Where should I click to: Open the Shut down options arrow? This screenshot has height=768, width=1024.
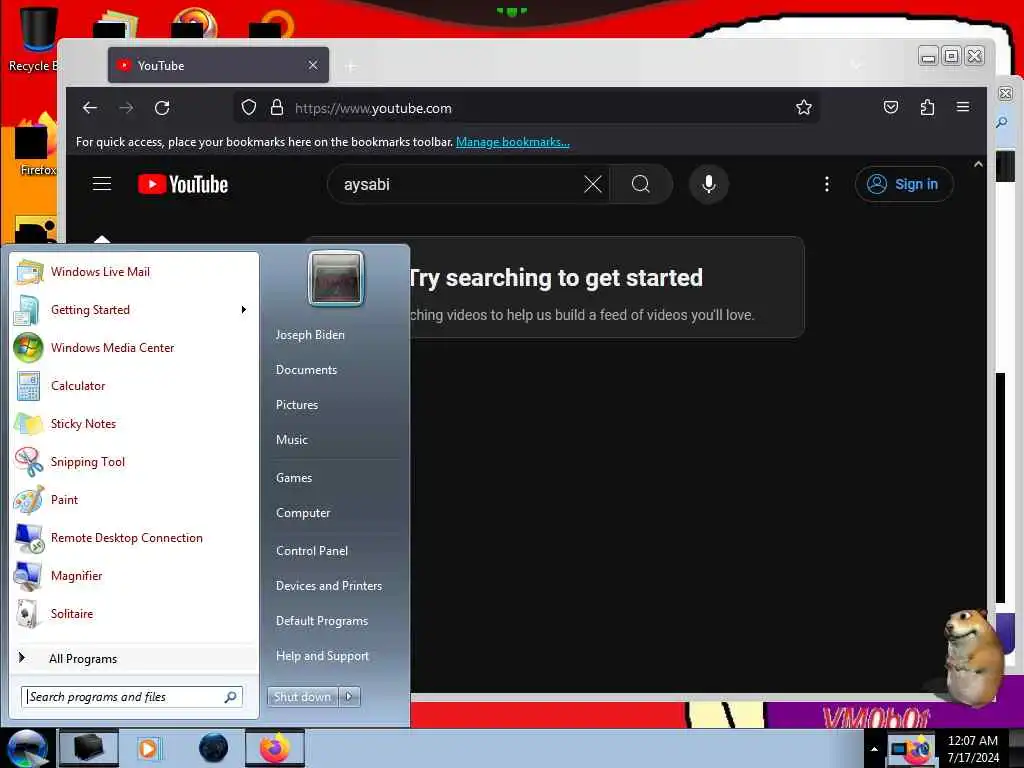(349, 697)
